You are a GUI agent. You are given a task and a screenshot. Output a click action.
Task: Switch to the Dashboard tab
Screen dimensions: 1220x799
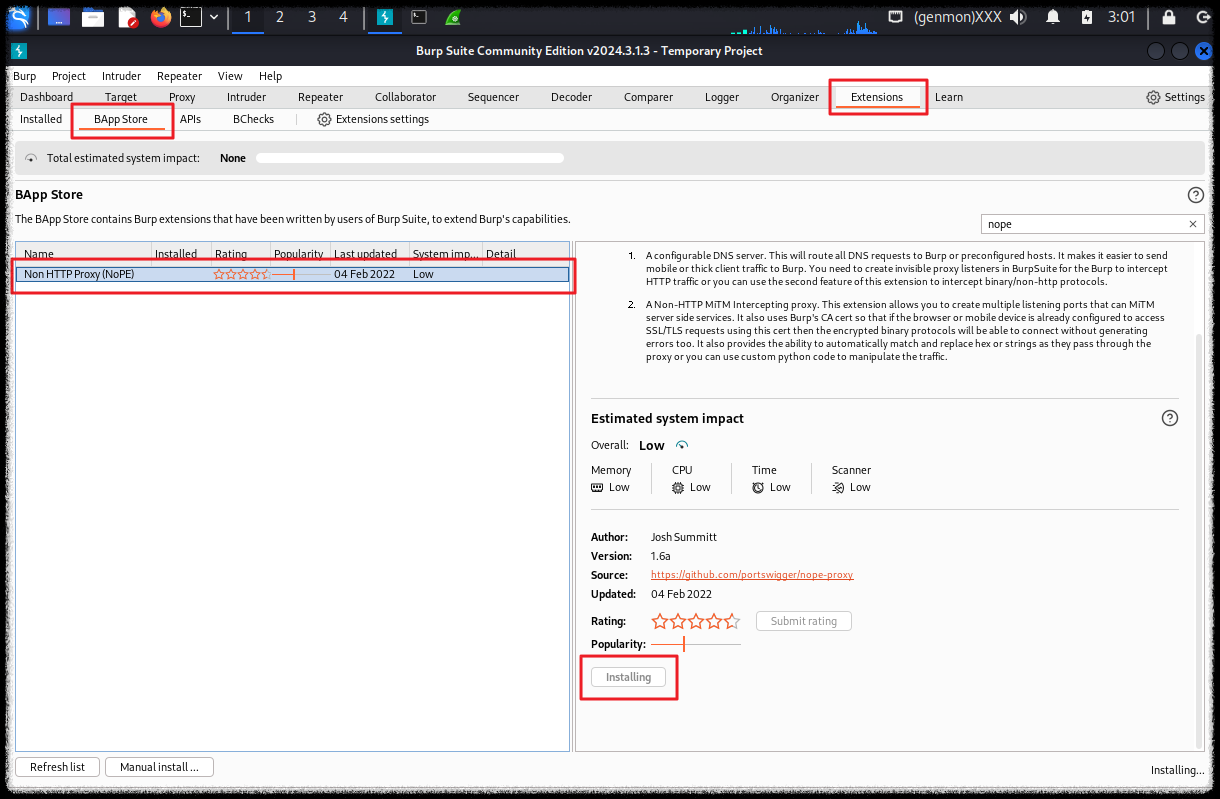pyautogui.click(x=46, y=97)
